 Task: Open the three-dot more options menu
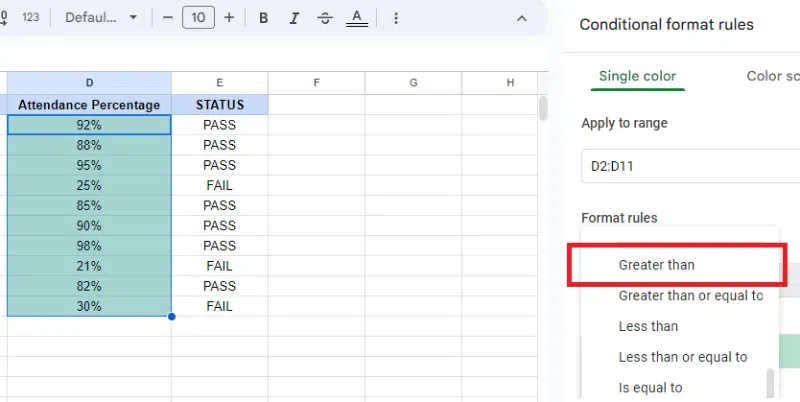(396, 18)
